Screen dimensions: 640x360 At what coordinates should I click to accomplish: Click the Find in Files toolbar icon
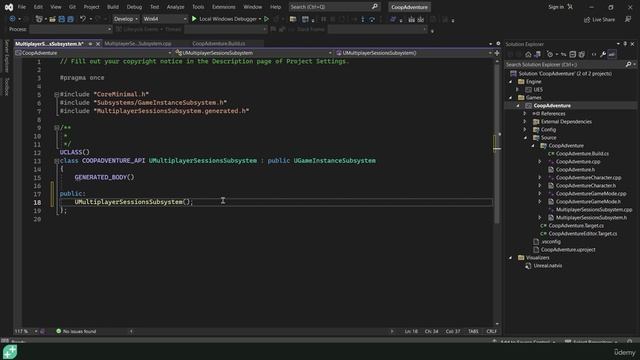coord(293,19)
